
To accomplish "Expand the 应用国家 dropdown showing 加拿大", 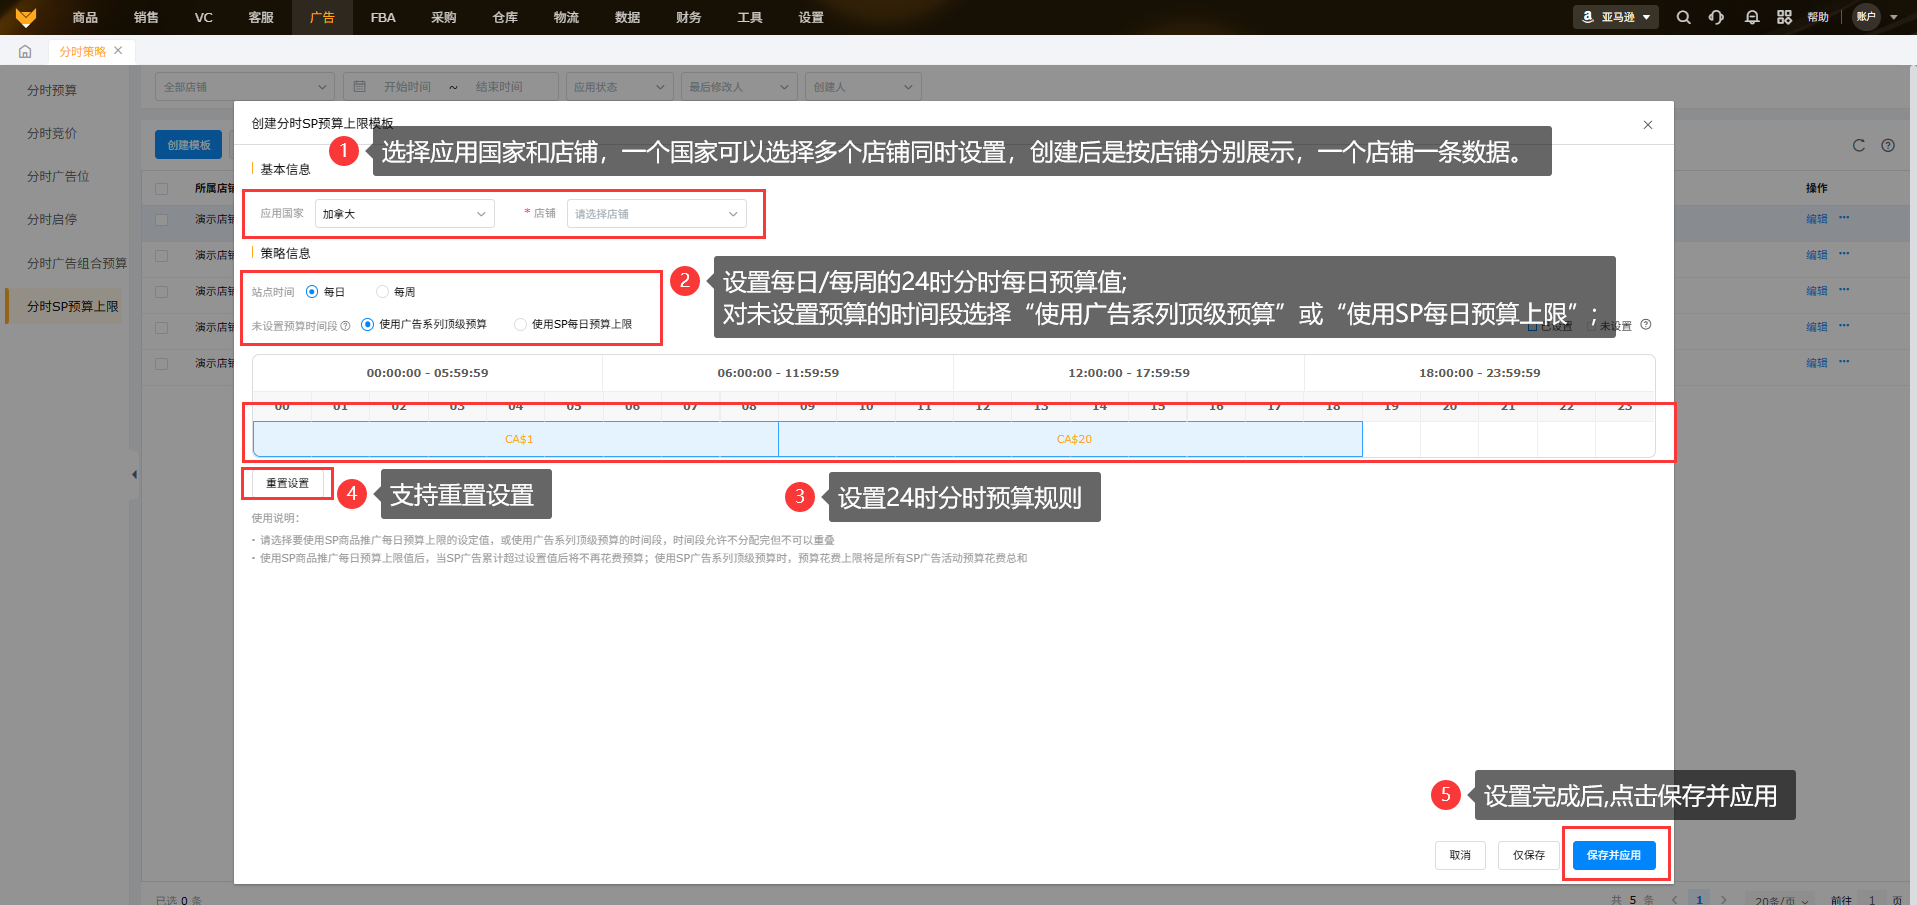I will (x=404, y=214).
